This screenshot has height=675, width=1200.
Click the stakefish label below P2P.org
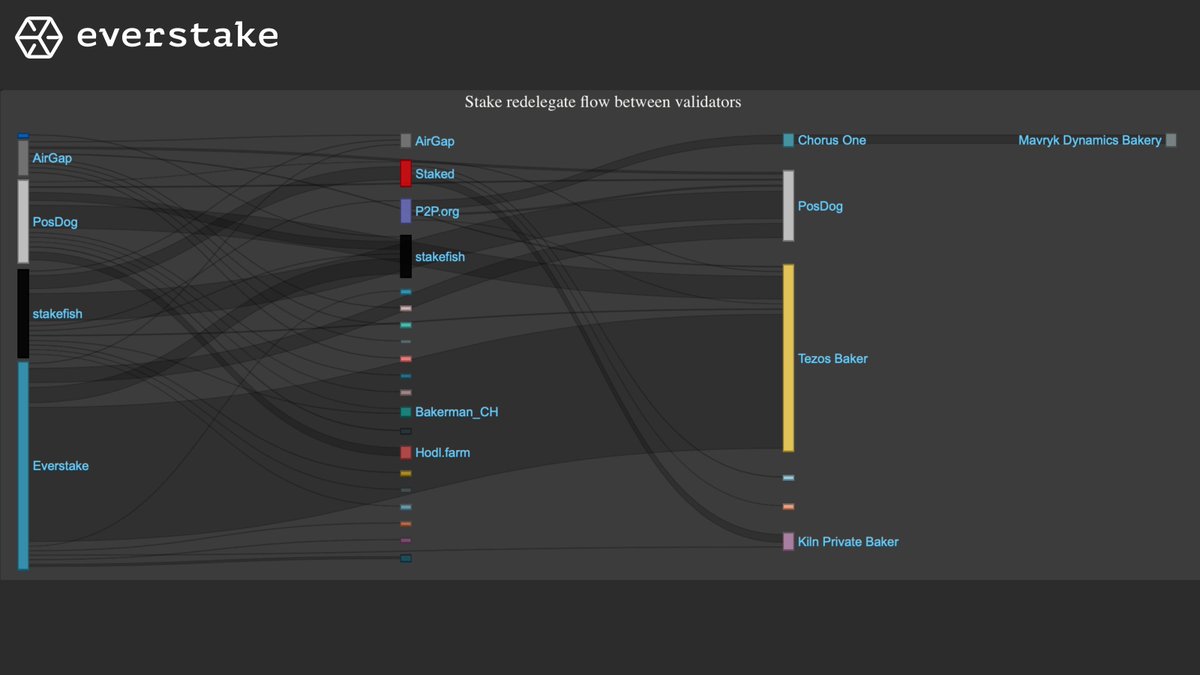(x=440, y=257)
